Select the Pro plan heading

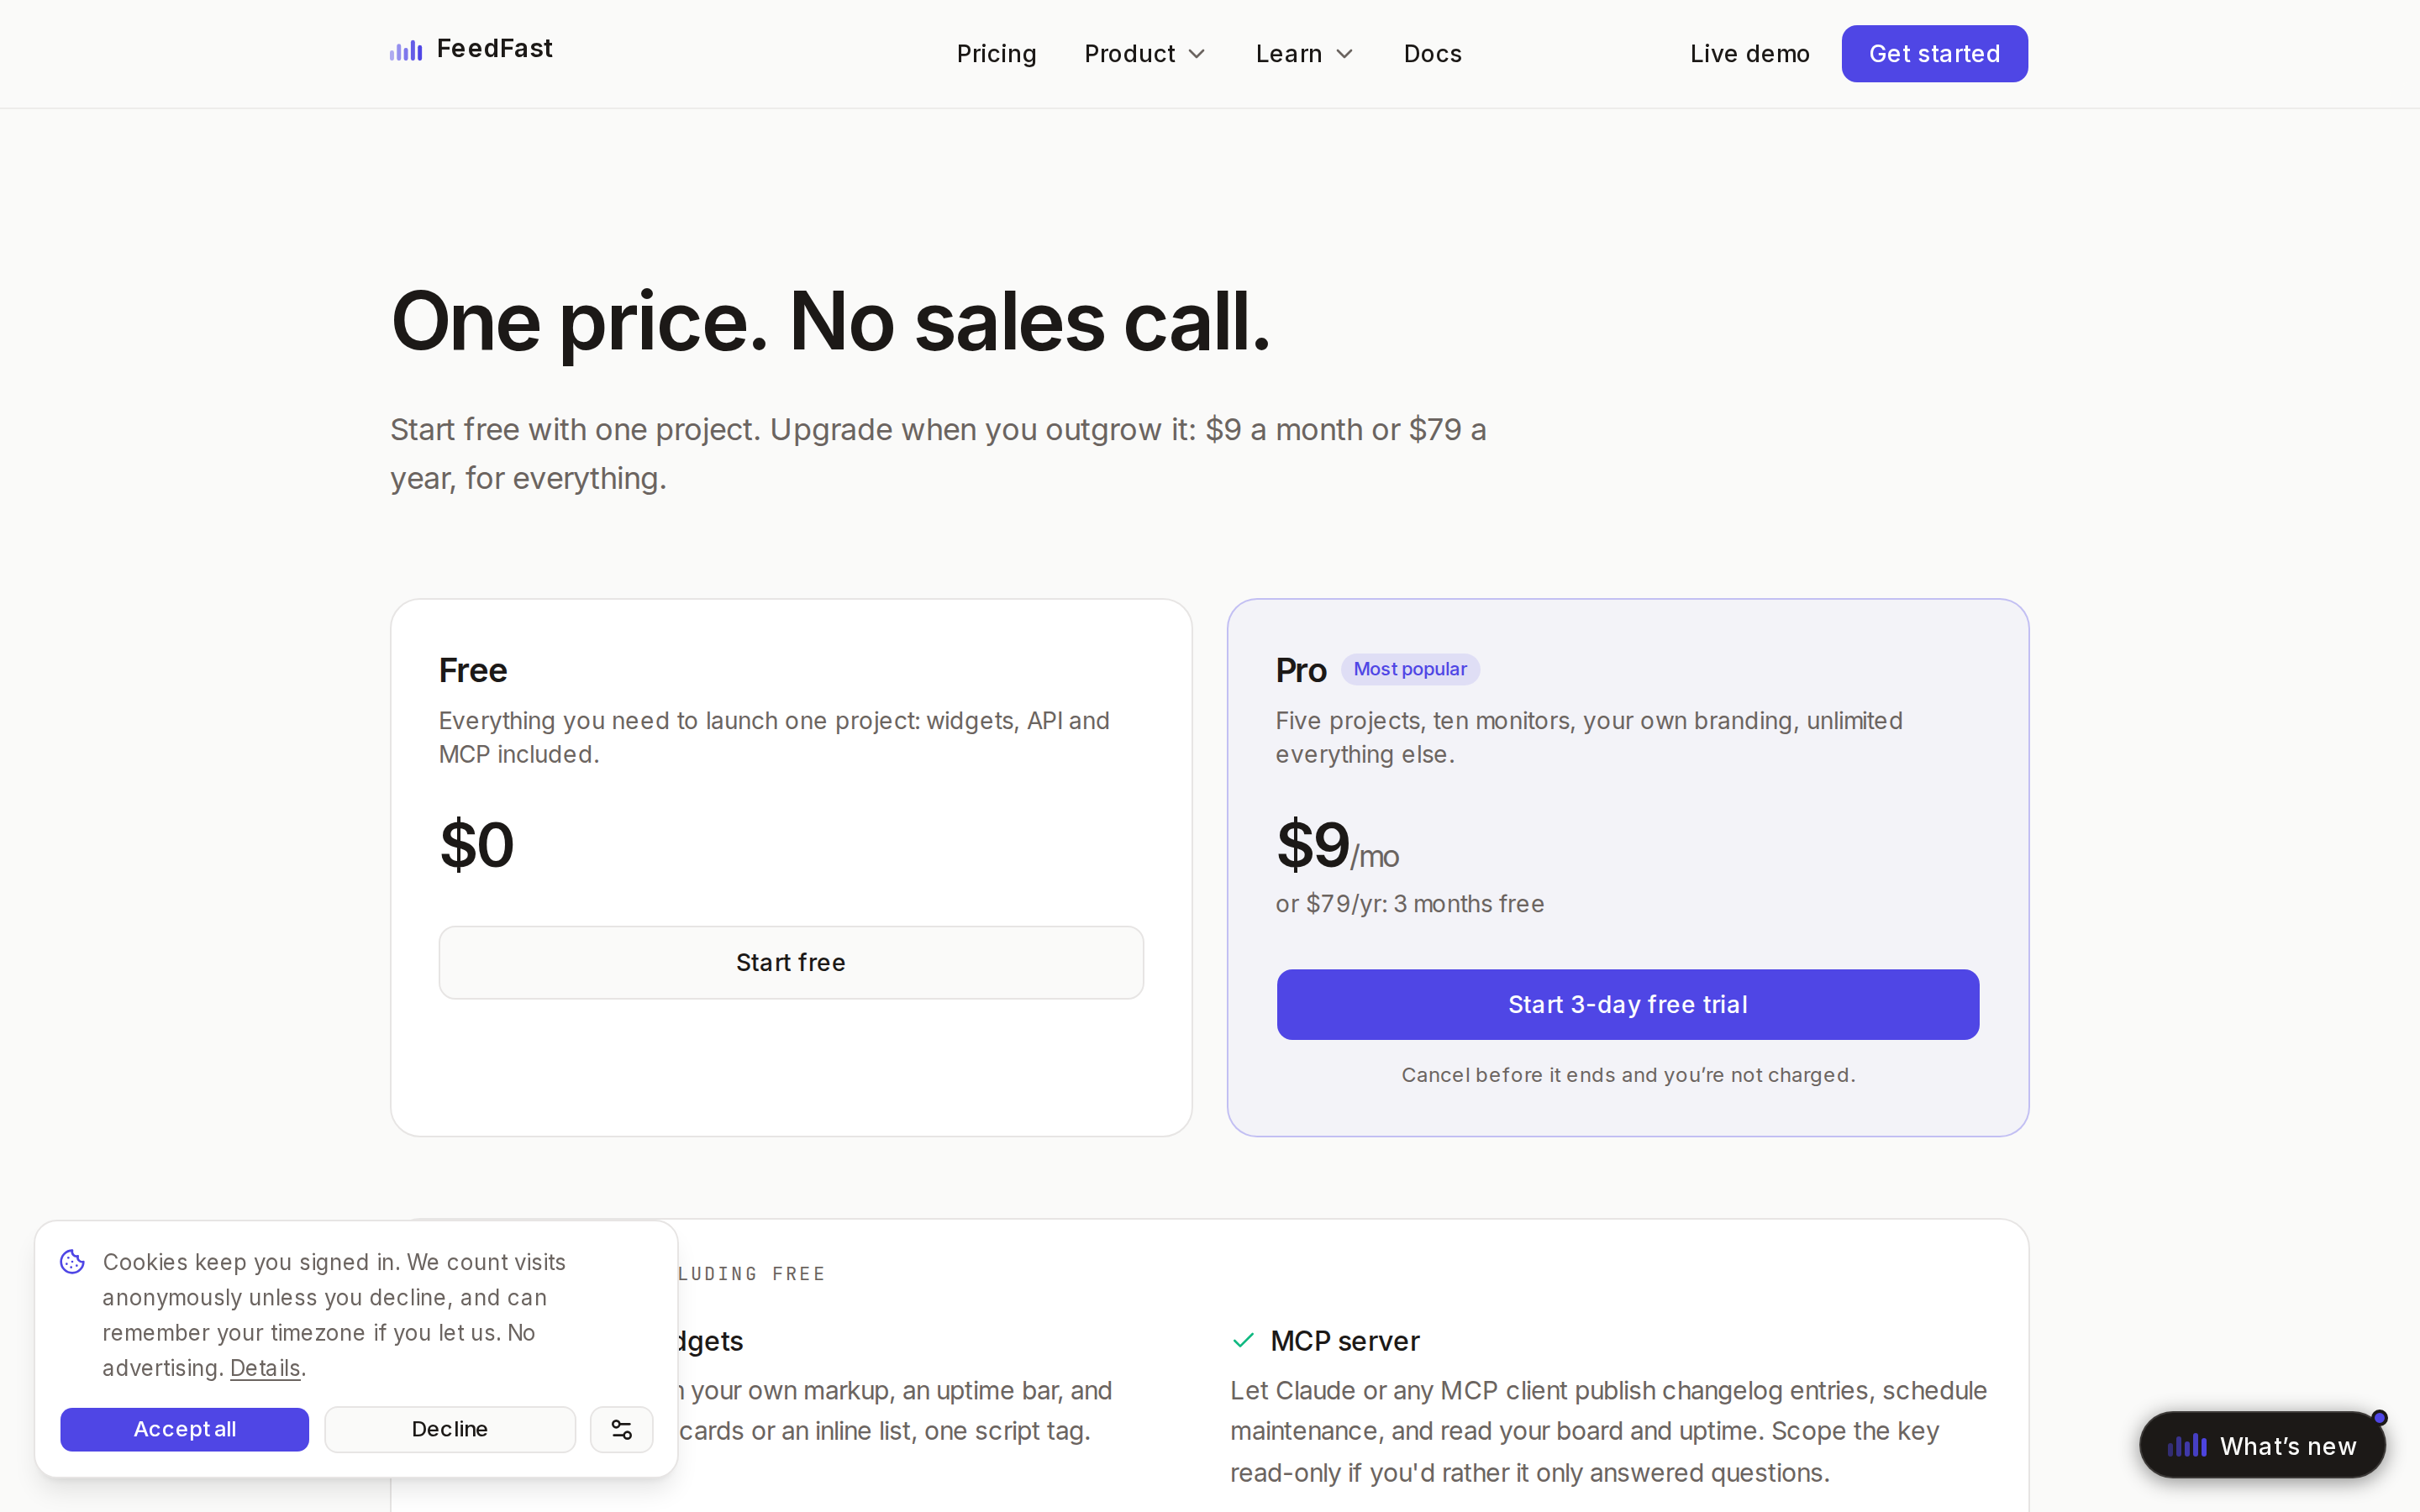point(1301,670)
